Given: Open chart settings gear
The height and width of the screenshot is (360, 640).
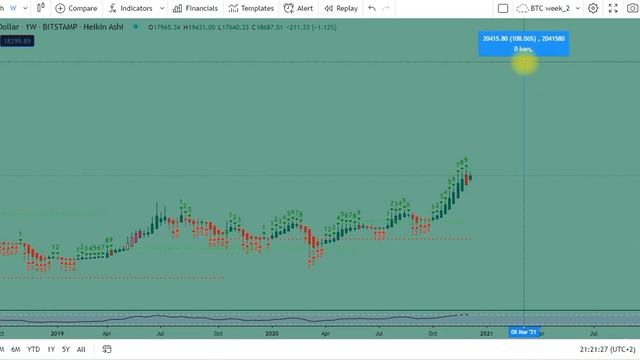Looking at the screenshot, I should (x=593, y=8).
